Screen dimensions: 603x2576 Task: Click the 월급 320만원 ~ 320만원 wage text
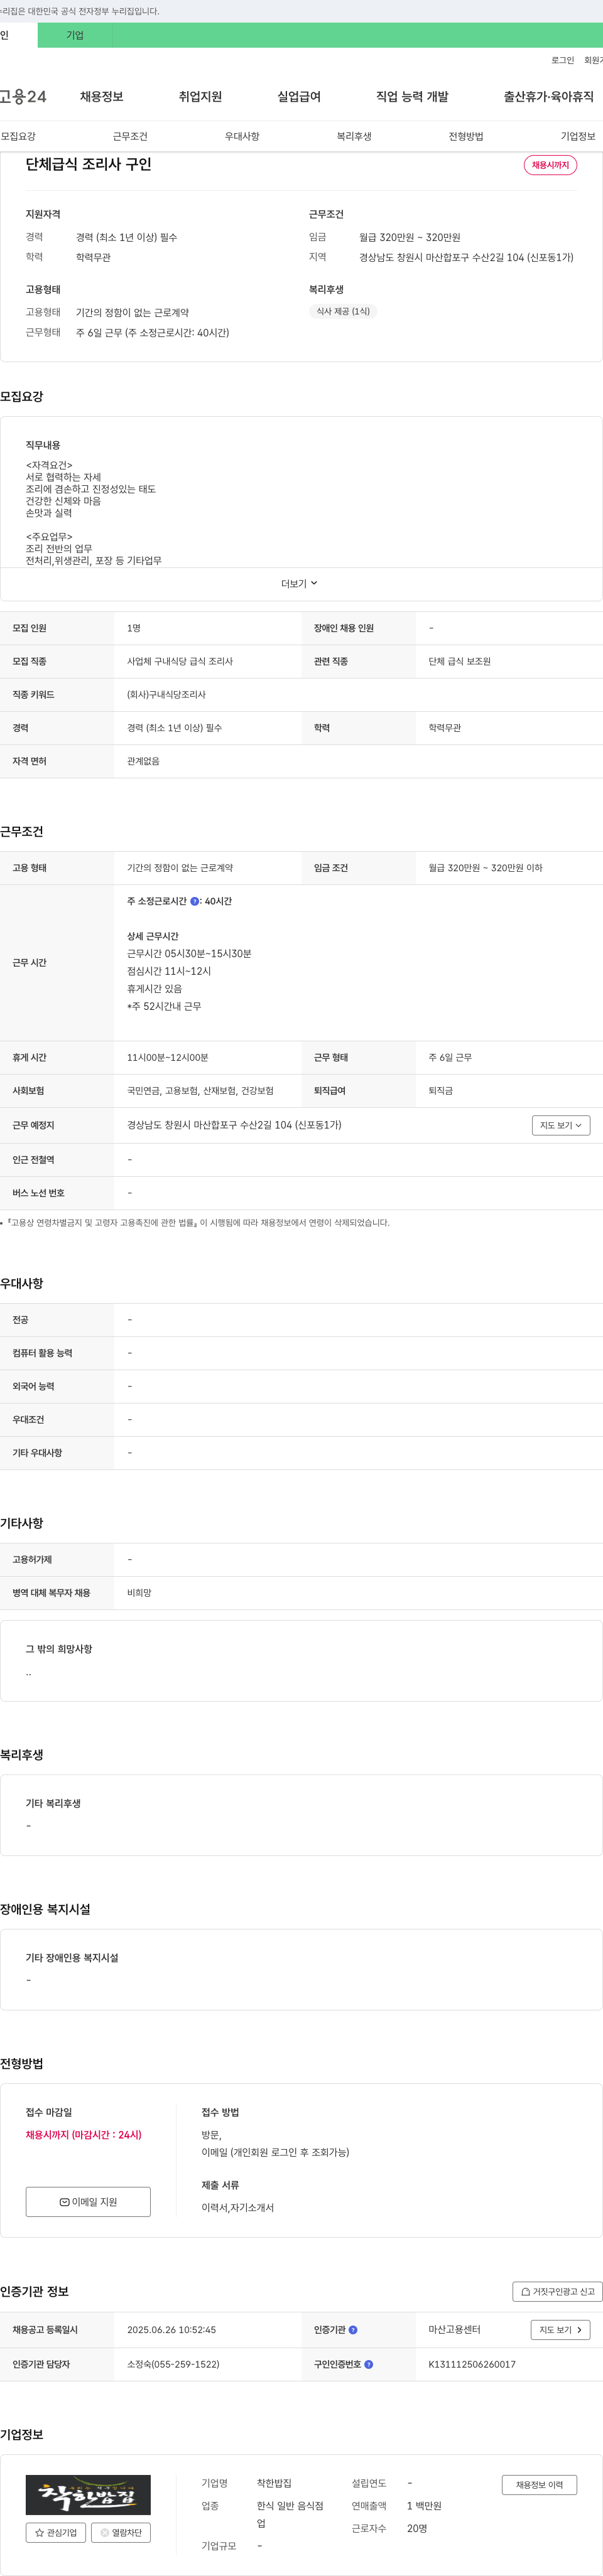[410, 237]
